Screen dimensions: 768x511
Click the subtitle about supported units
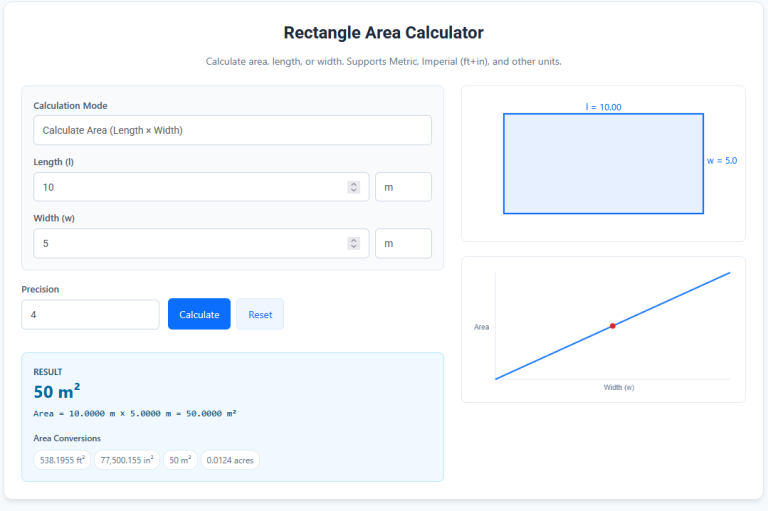click(384, 62)
